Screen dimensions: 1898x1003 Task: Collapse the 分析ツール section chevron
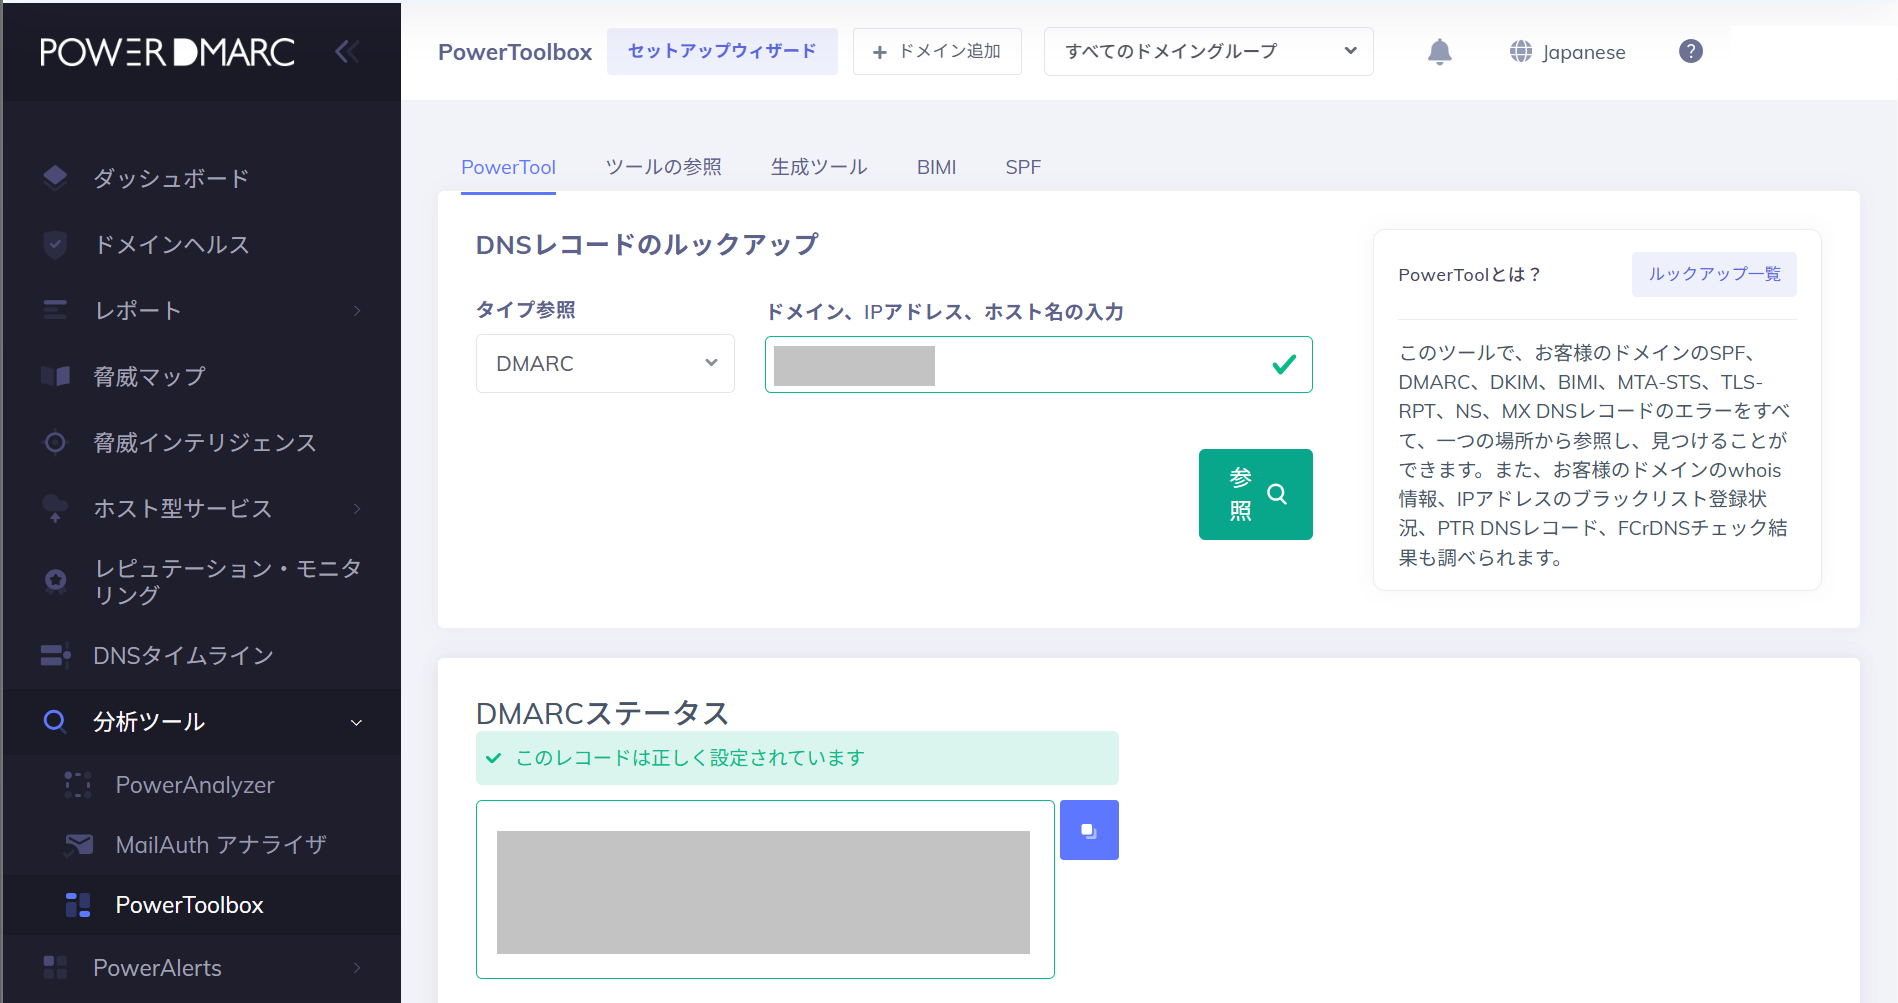coord(356,722)
